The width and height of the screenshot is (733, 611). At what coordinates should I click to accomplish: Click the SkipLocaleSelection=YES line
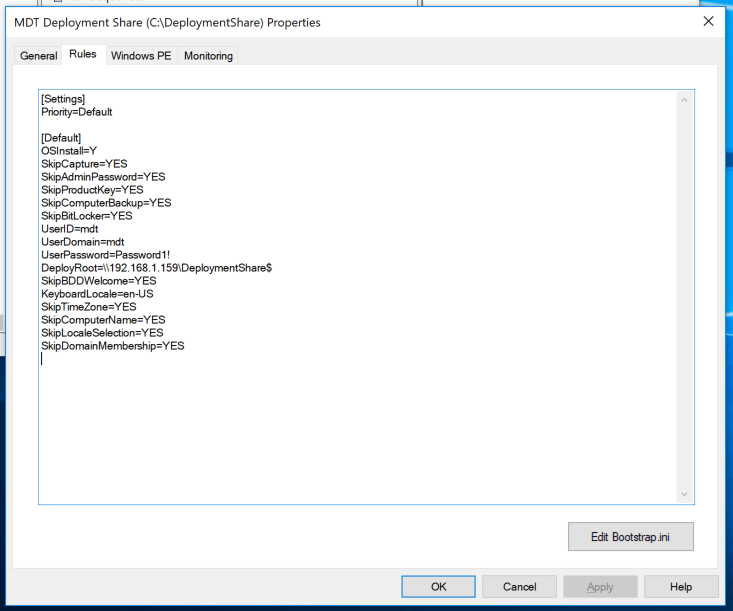click(102, 333)
